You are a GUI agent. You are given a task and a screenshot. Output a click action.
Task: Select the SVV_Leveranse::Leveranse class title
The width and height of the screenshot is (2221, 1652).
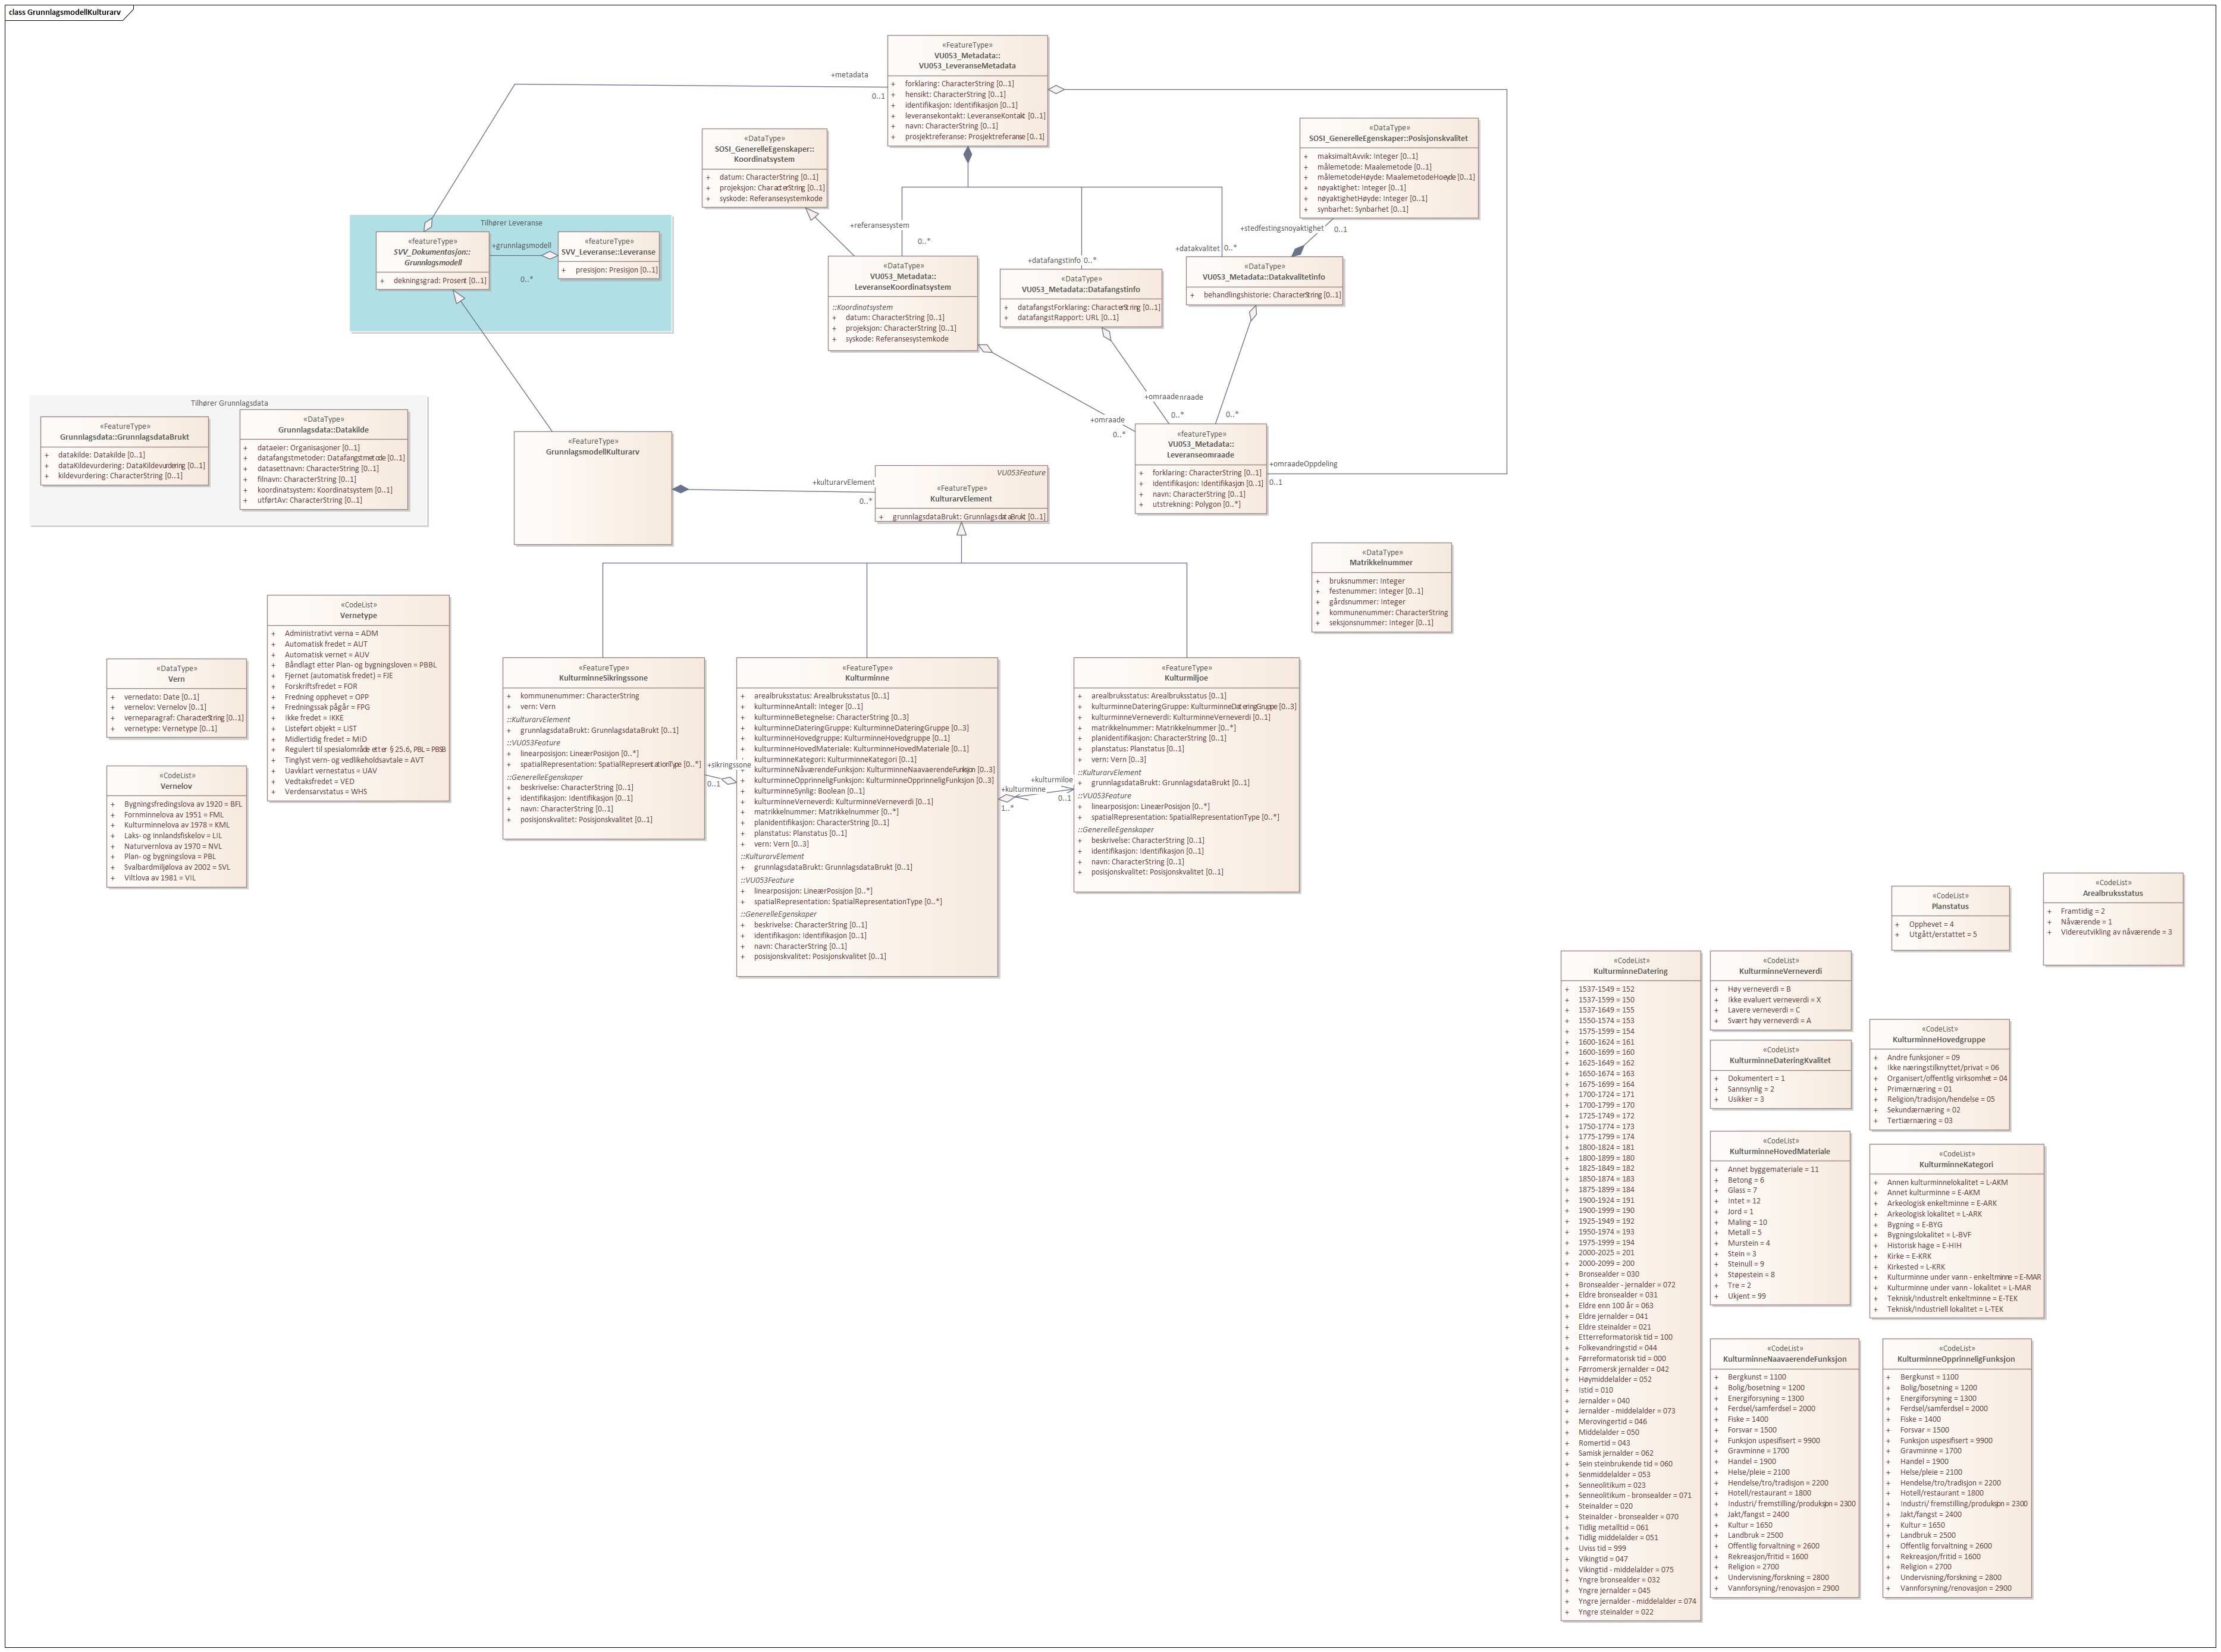point(608,252)
